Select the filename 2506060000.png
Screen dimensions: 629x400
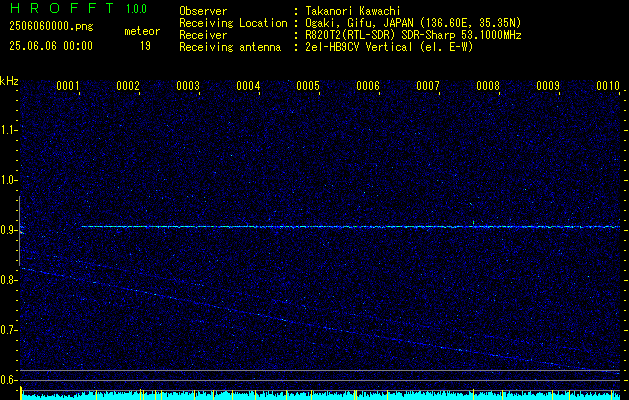pos(51,27)
